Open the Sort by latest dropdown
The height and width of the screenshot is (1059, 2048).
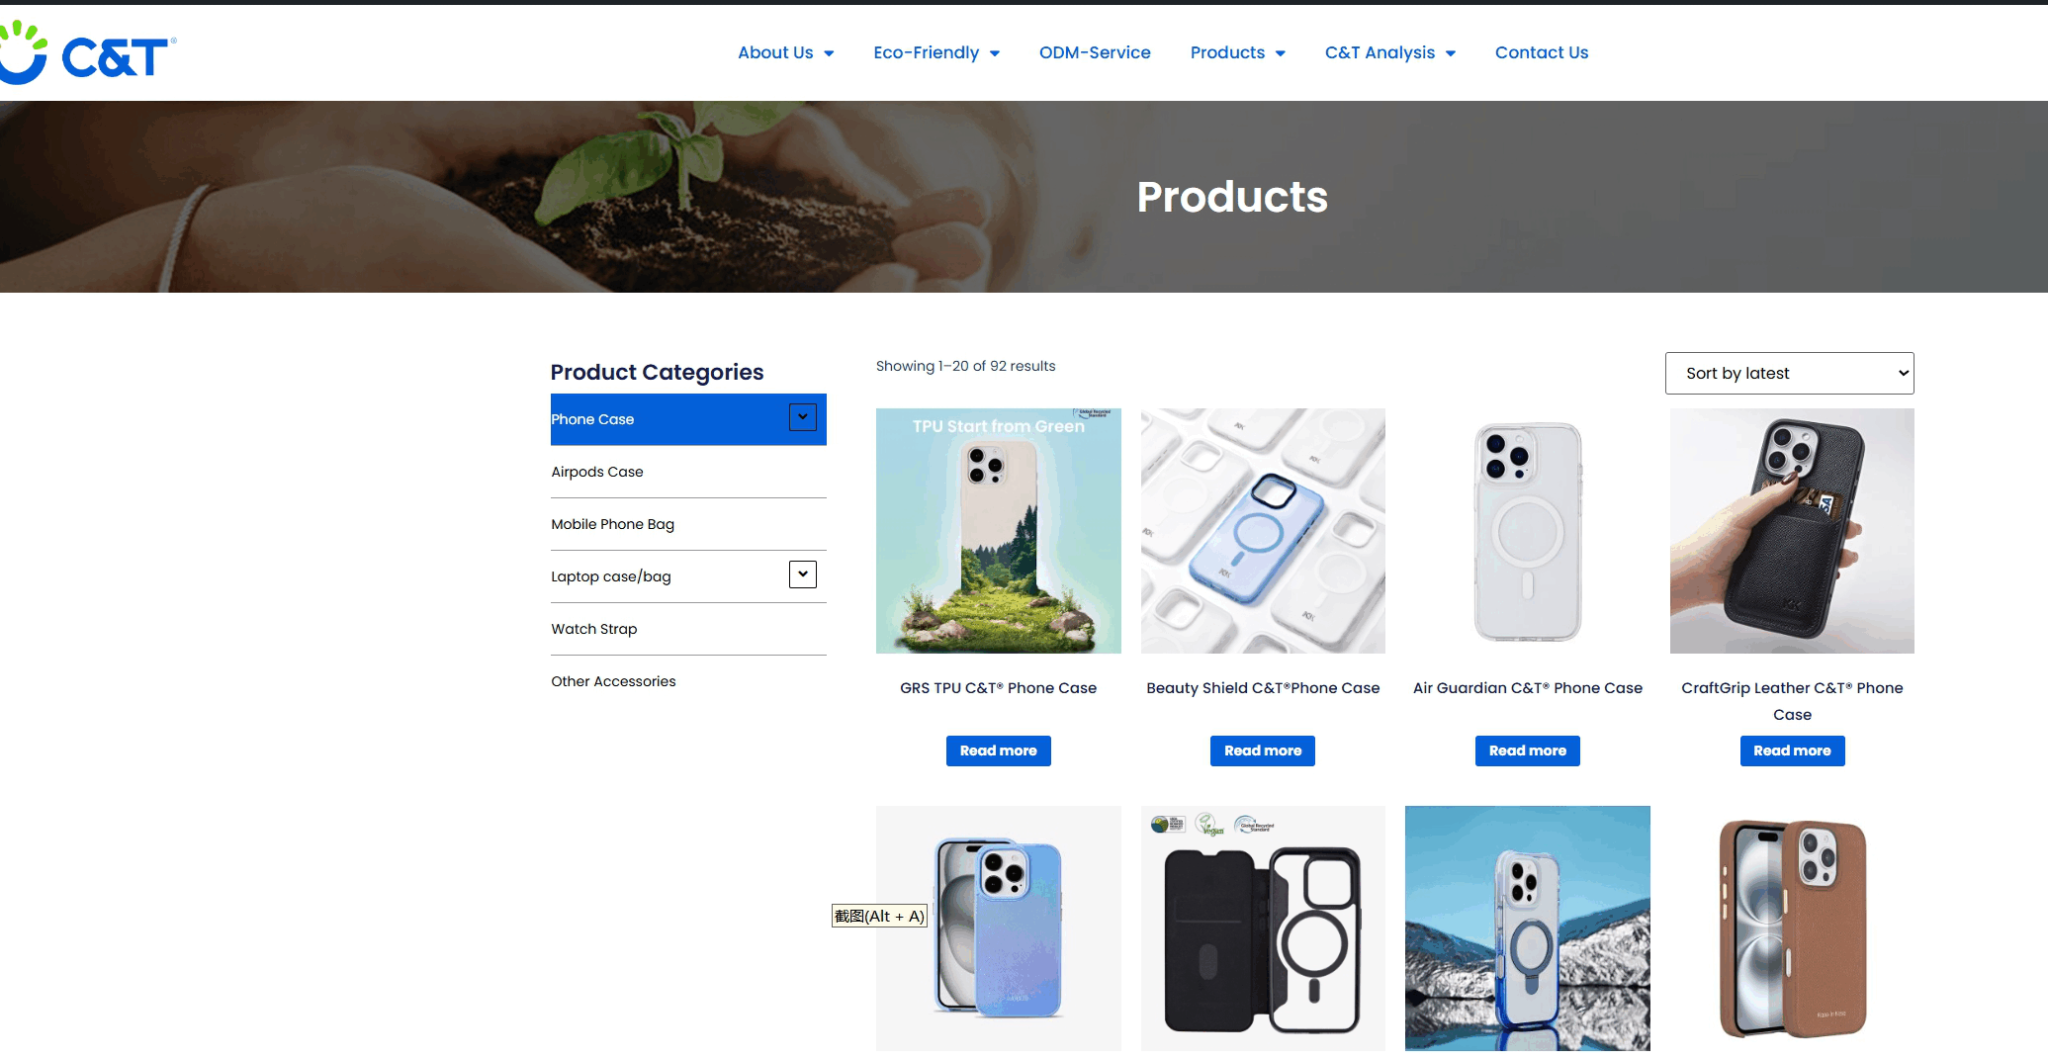(1789, 373)
